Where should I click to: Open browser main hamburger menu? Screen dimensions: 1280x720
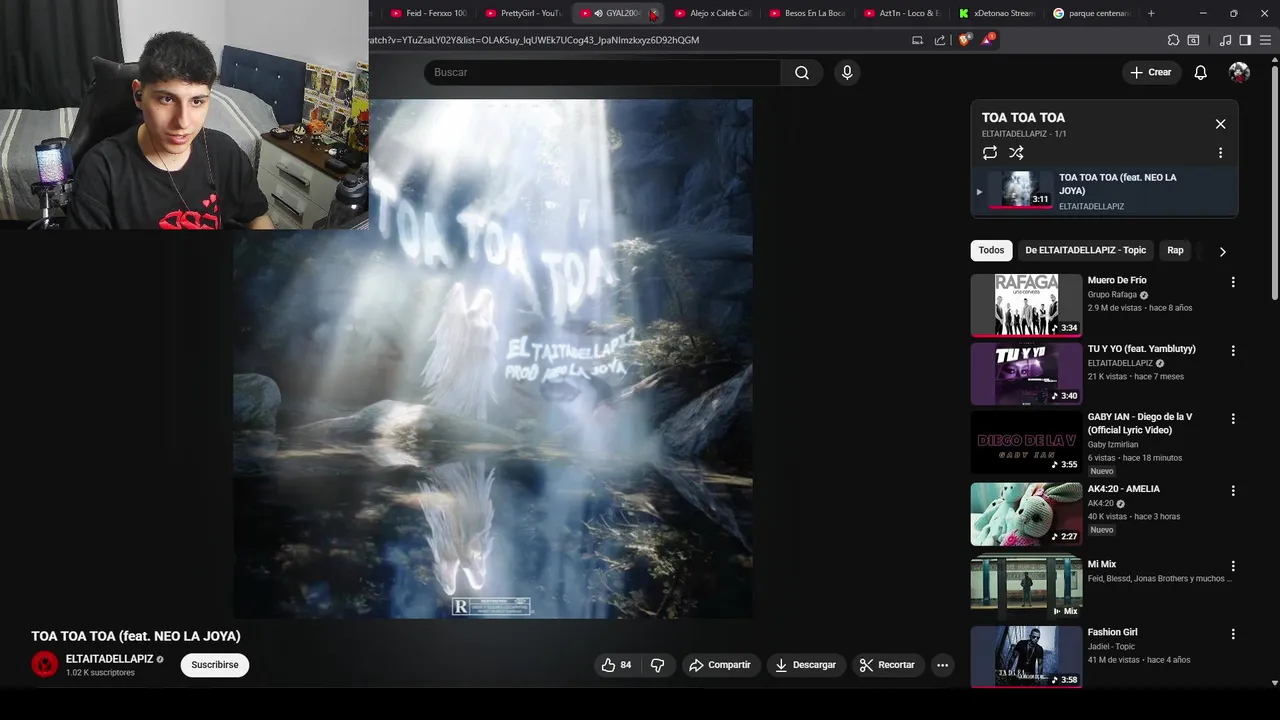coord(1265,40)
